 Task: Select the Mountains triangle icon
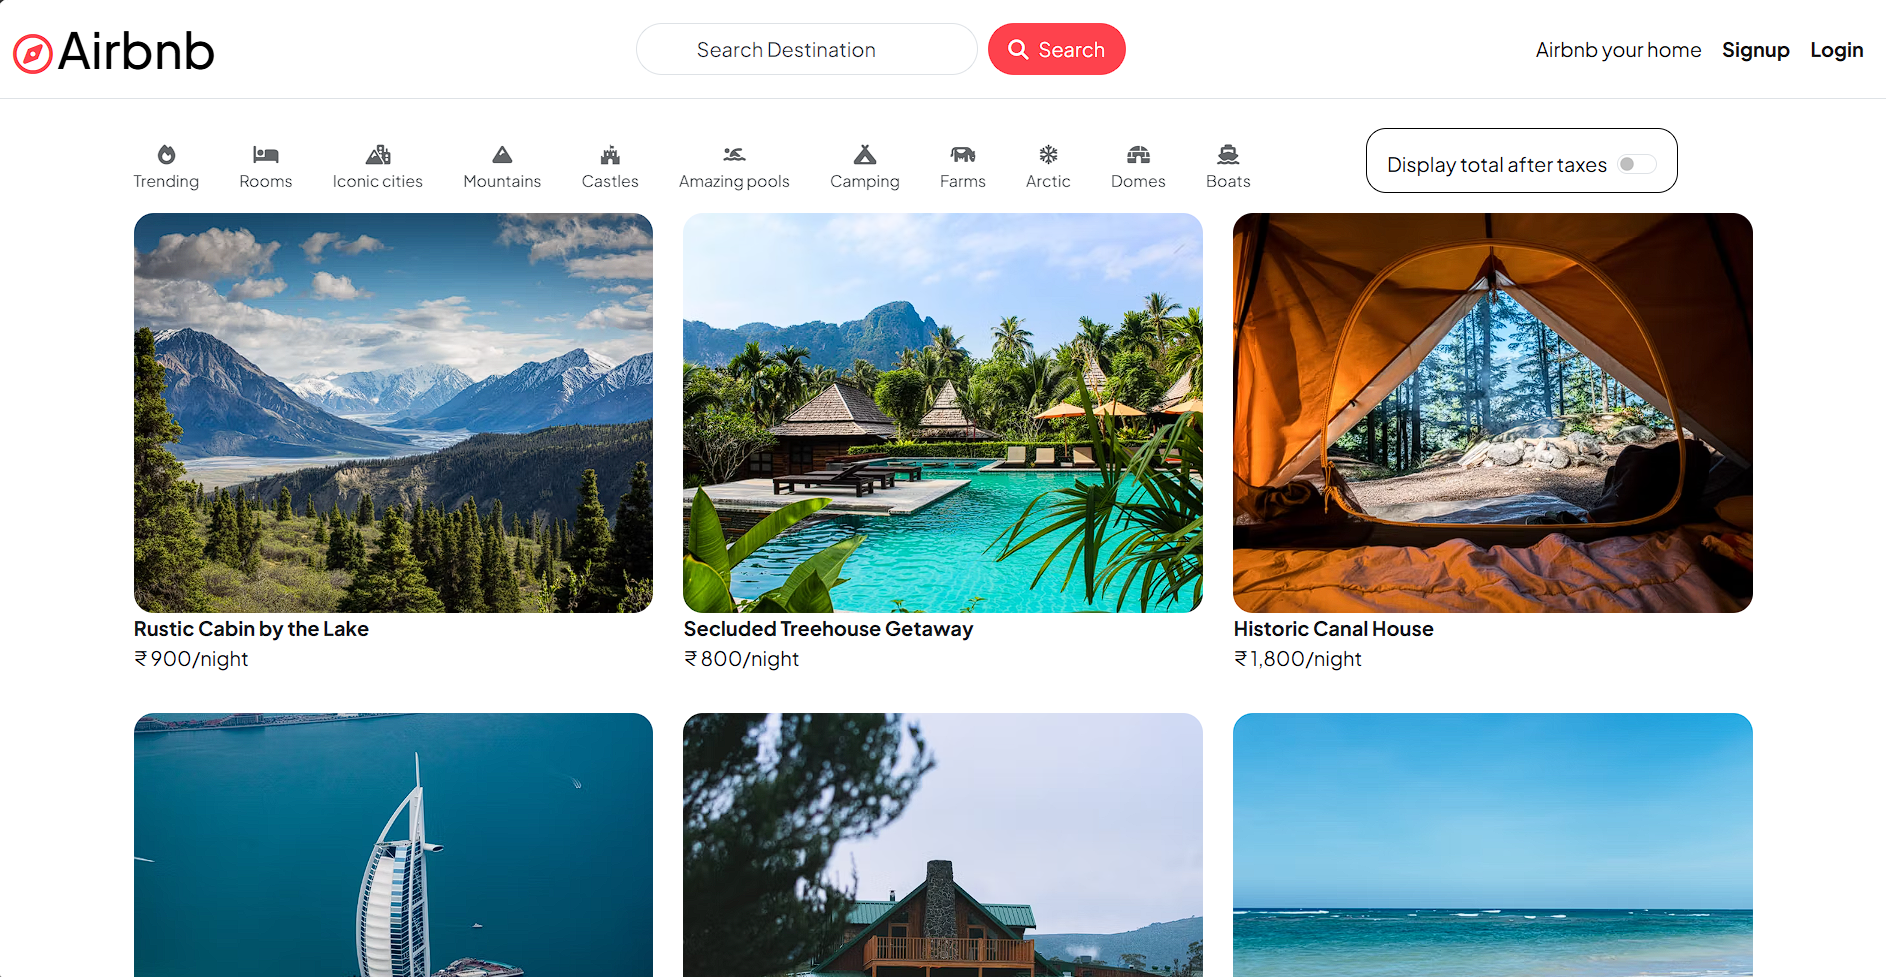pyautogui.click(x=502, y=154)
